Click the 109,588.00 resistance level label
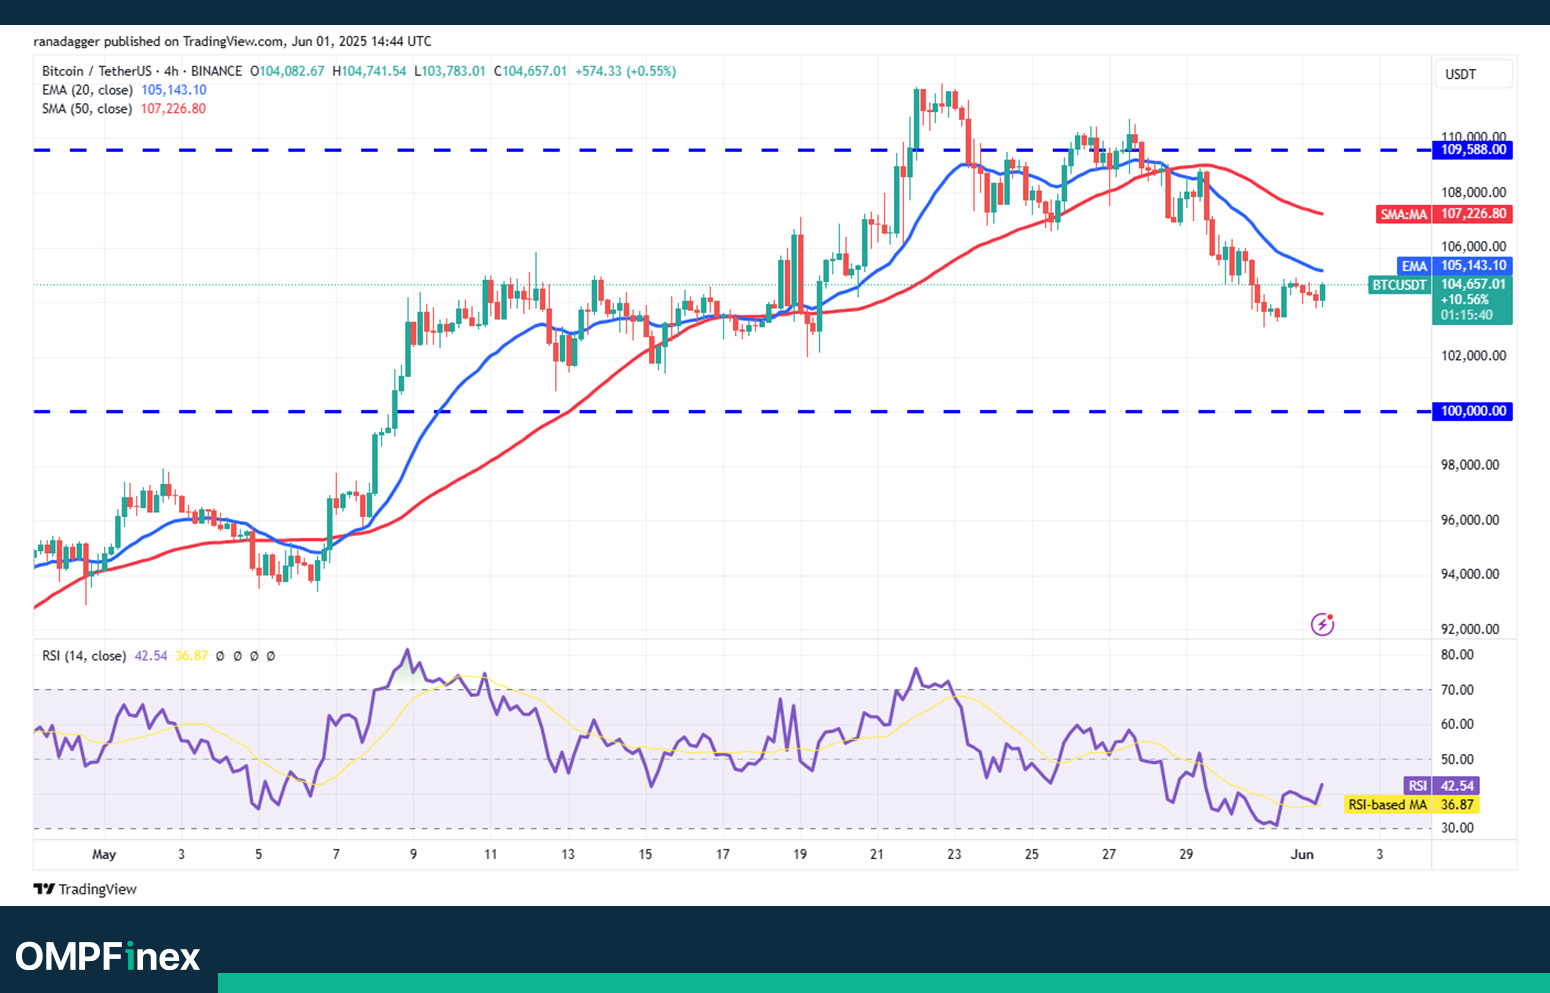The height and width of the screenshot is (993, 1550). tap(1473, 150)
